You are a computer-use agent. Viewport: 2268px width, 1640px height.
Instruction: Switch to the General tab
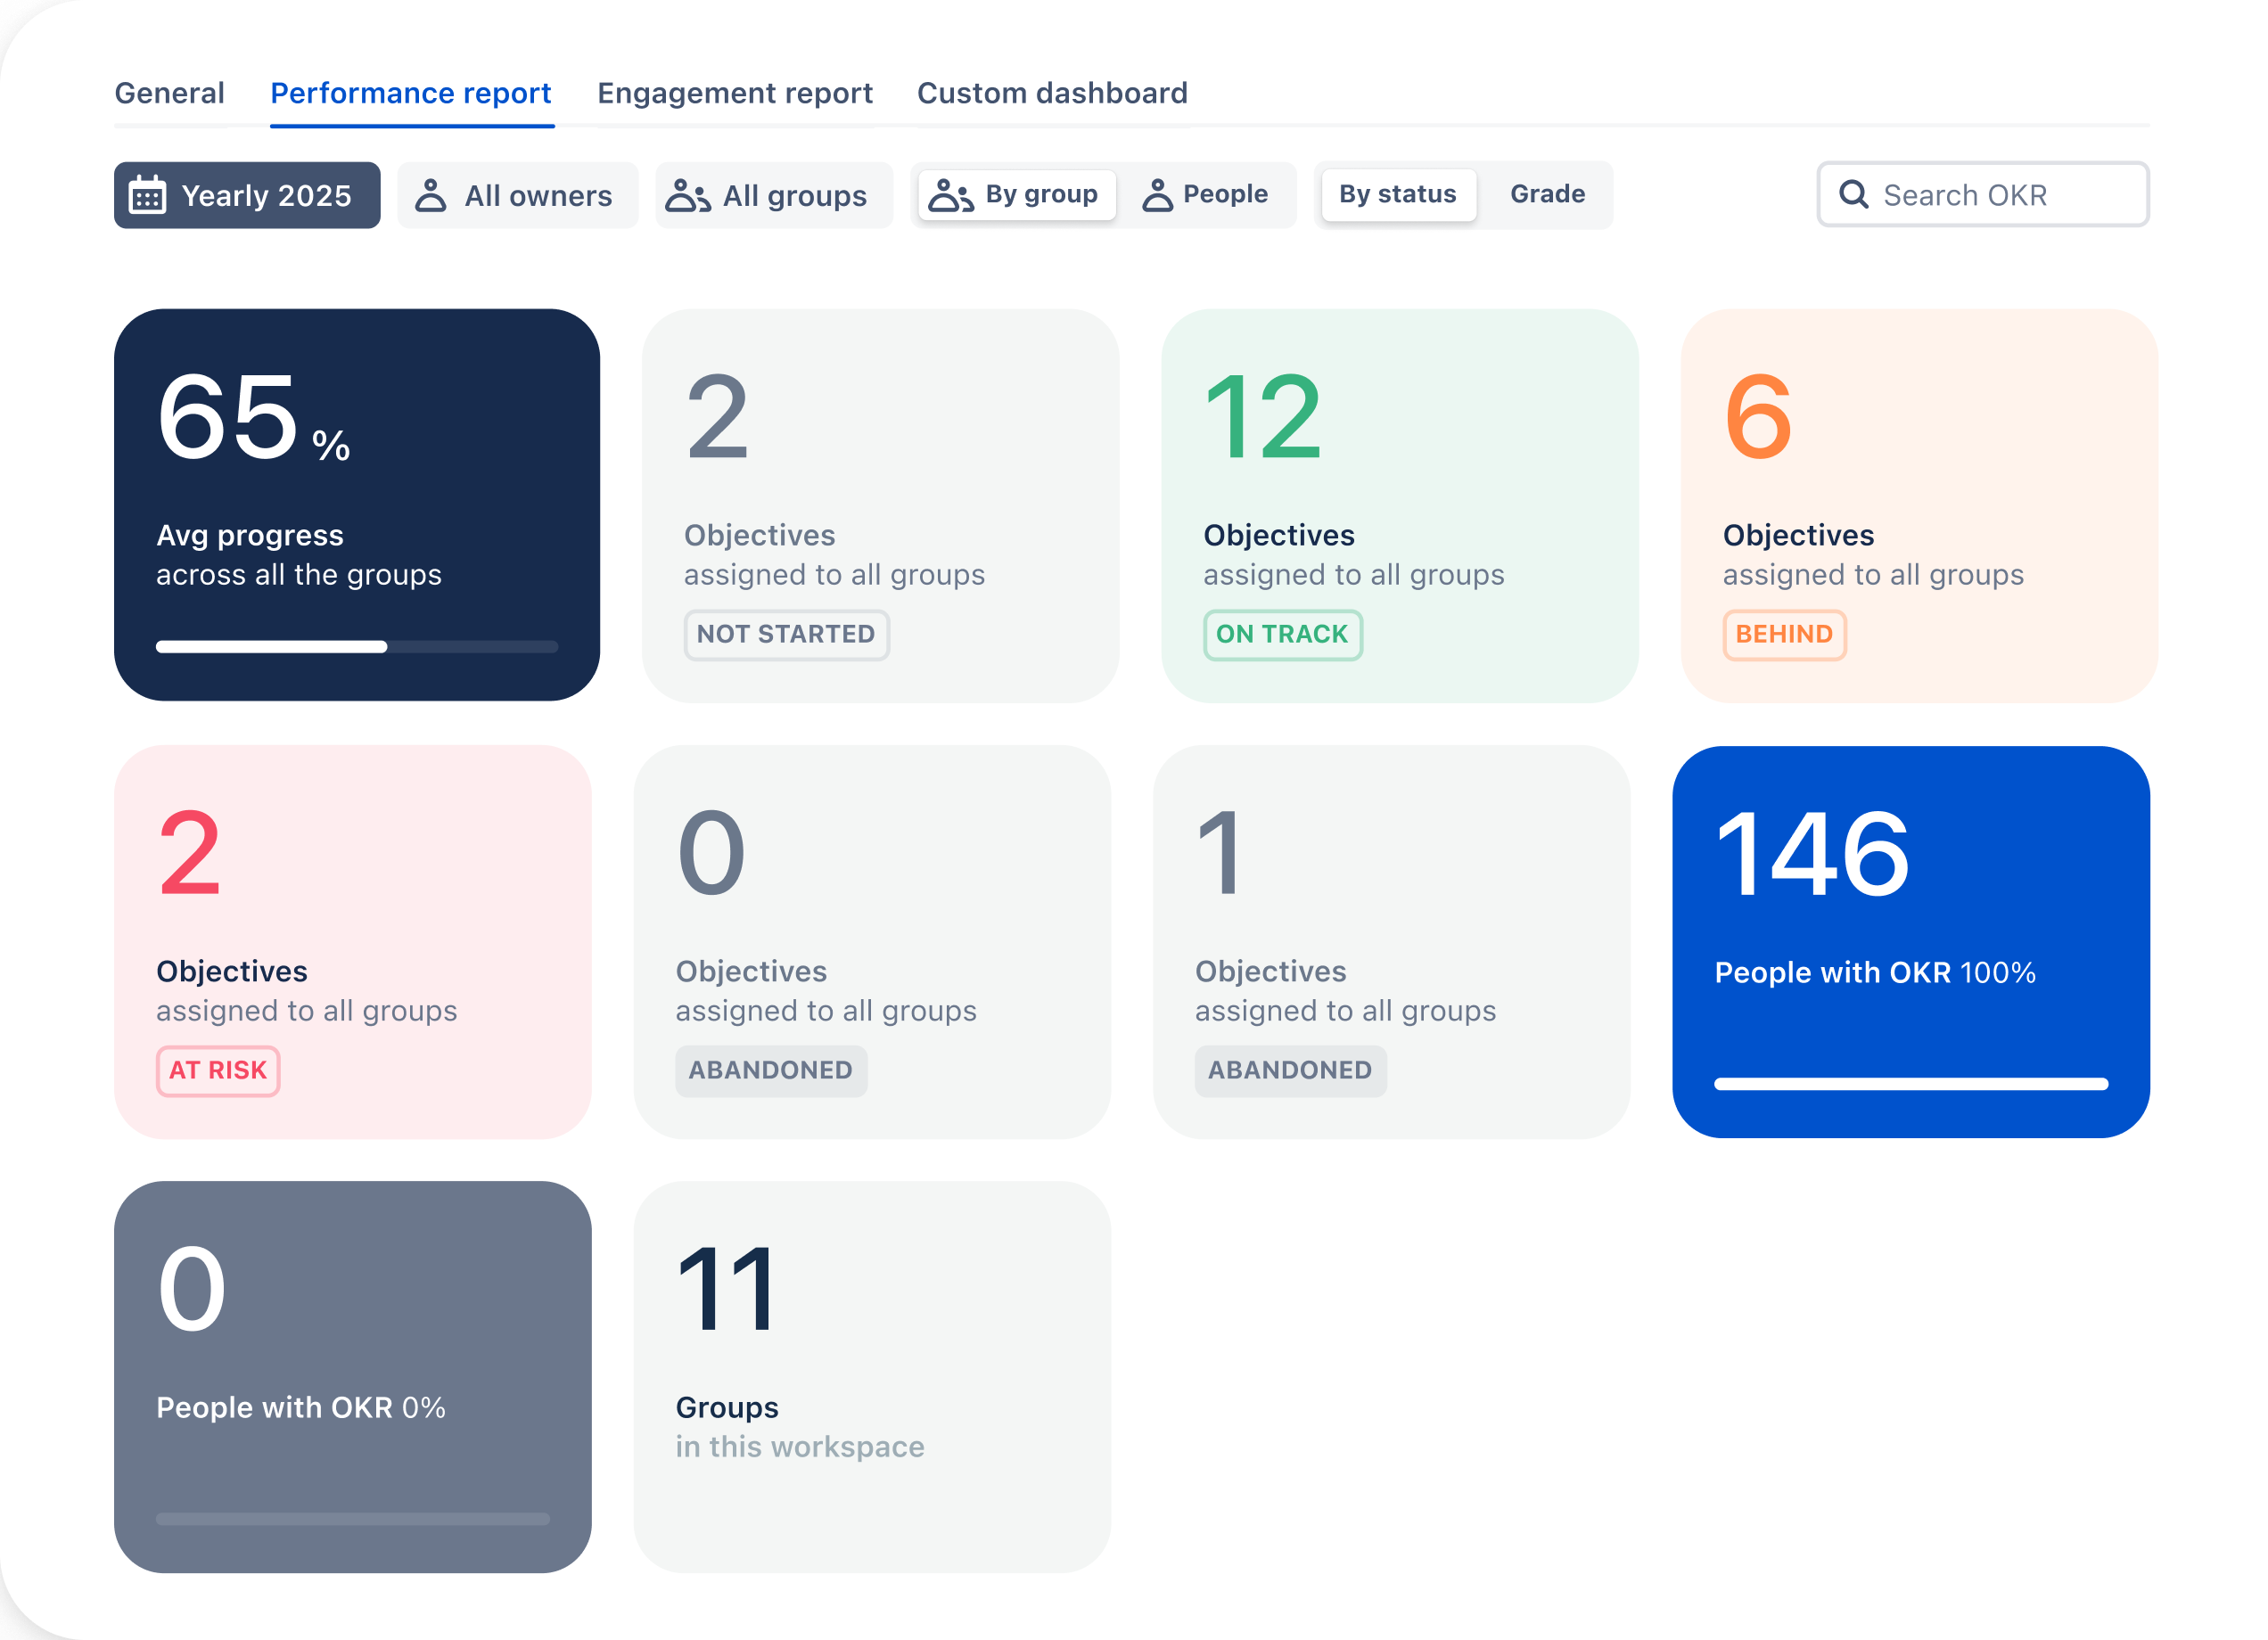tap(170, 93)
